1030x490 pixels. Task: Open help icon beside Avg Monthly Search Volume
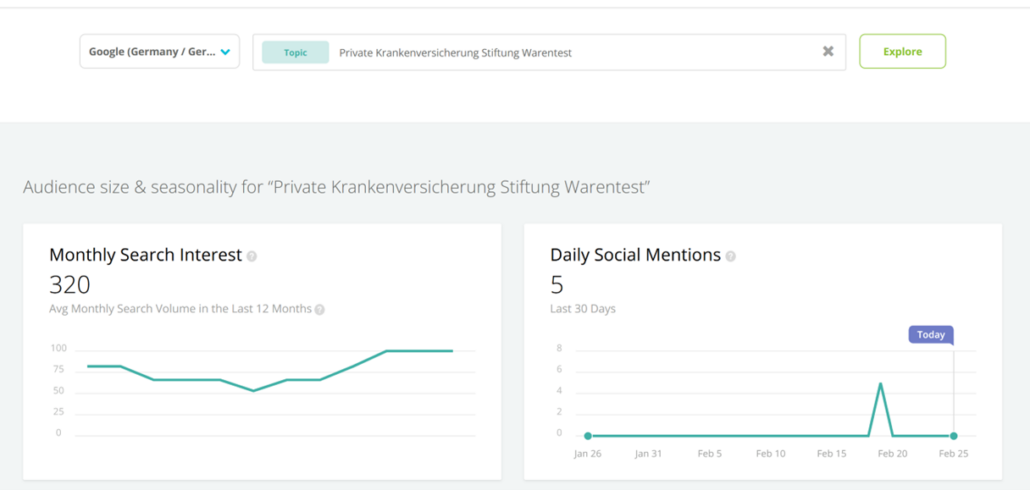(x=319, y=309)
